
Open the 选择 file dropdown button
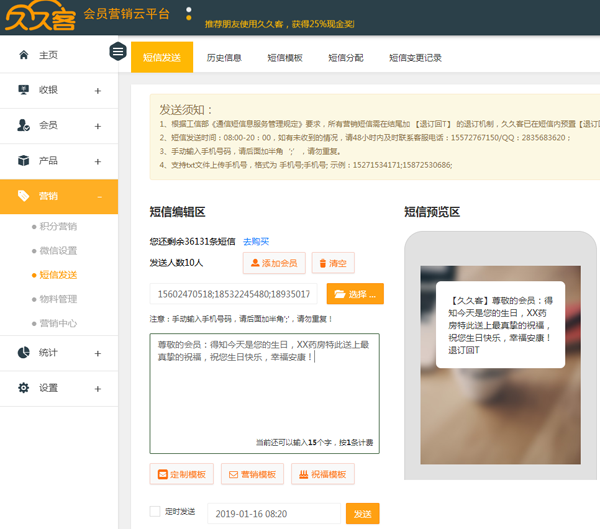[355, 294]
